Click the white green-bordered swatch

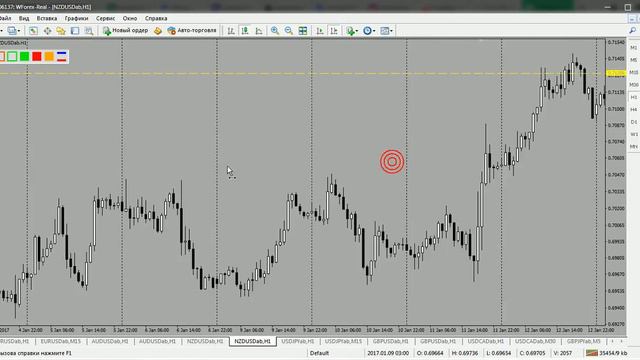coord(12,56)
